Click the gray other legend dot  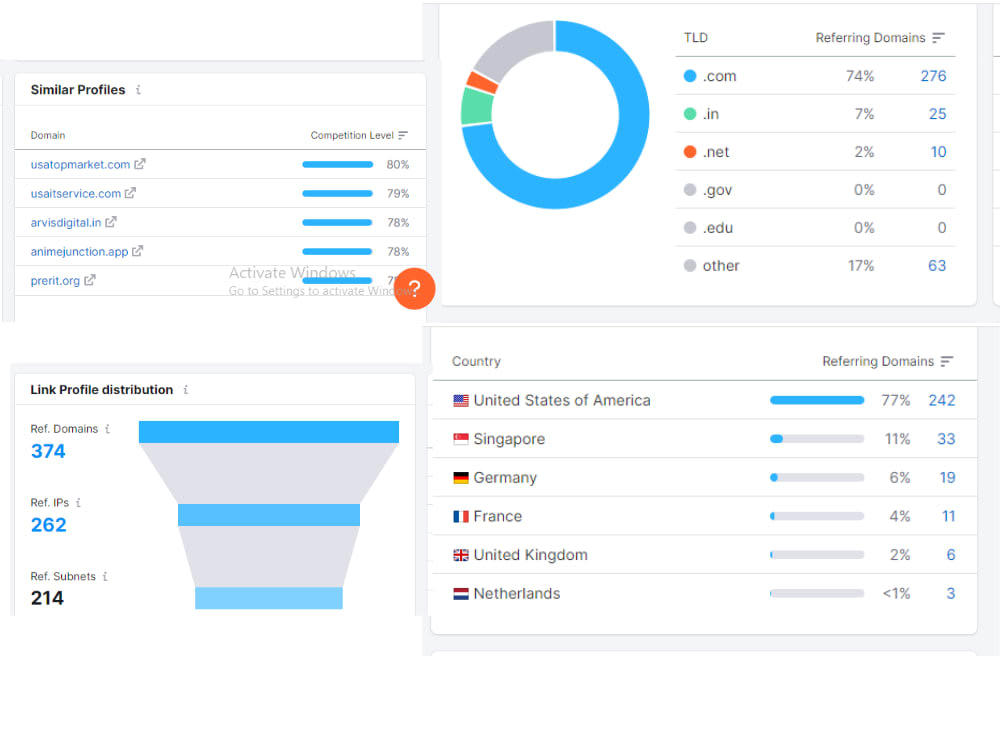(x=689, y=266)
